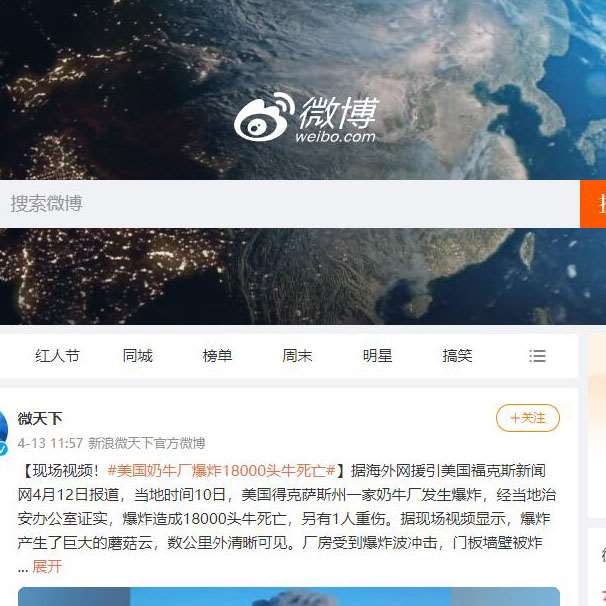The height and width of the screenshot is (606, 606).
Task: Click the orange search button
Action: [593, 204]
